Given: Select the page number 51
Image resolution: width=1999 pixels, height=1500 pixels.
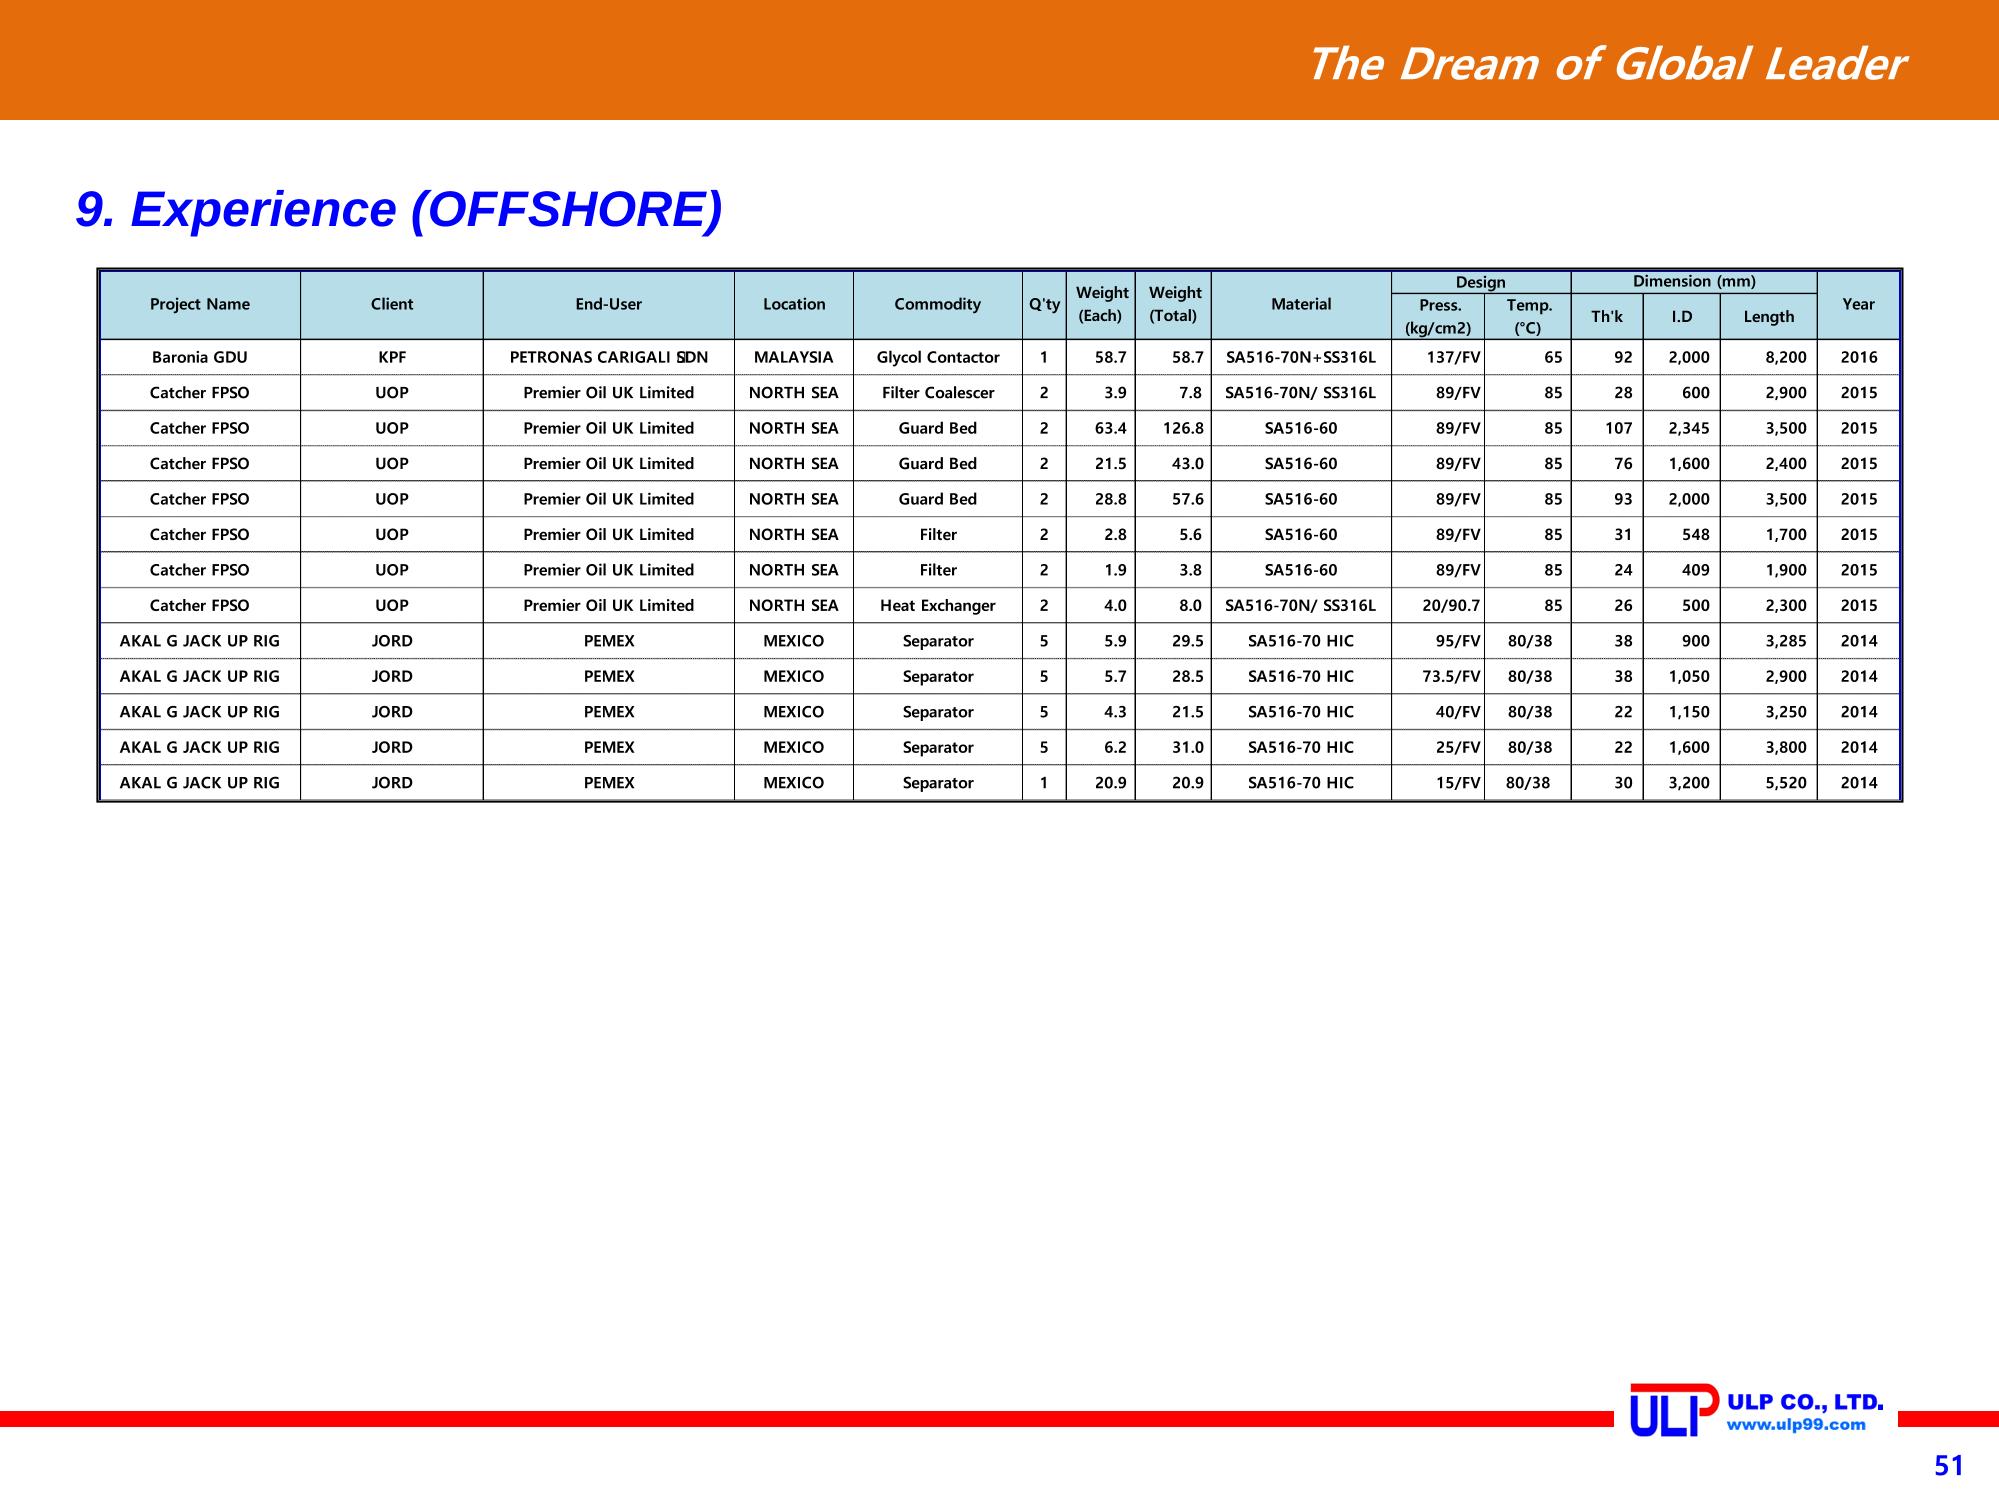Looking at the screenshot, I should [1948, 1466].
